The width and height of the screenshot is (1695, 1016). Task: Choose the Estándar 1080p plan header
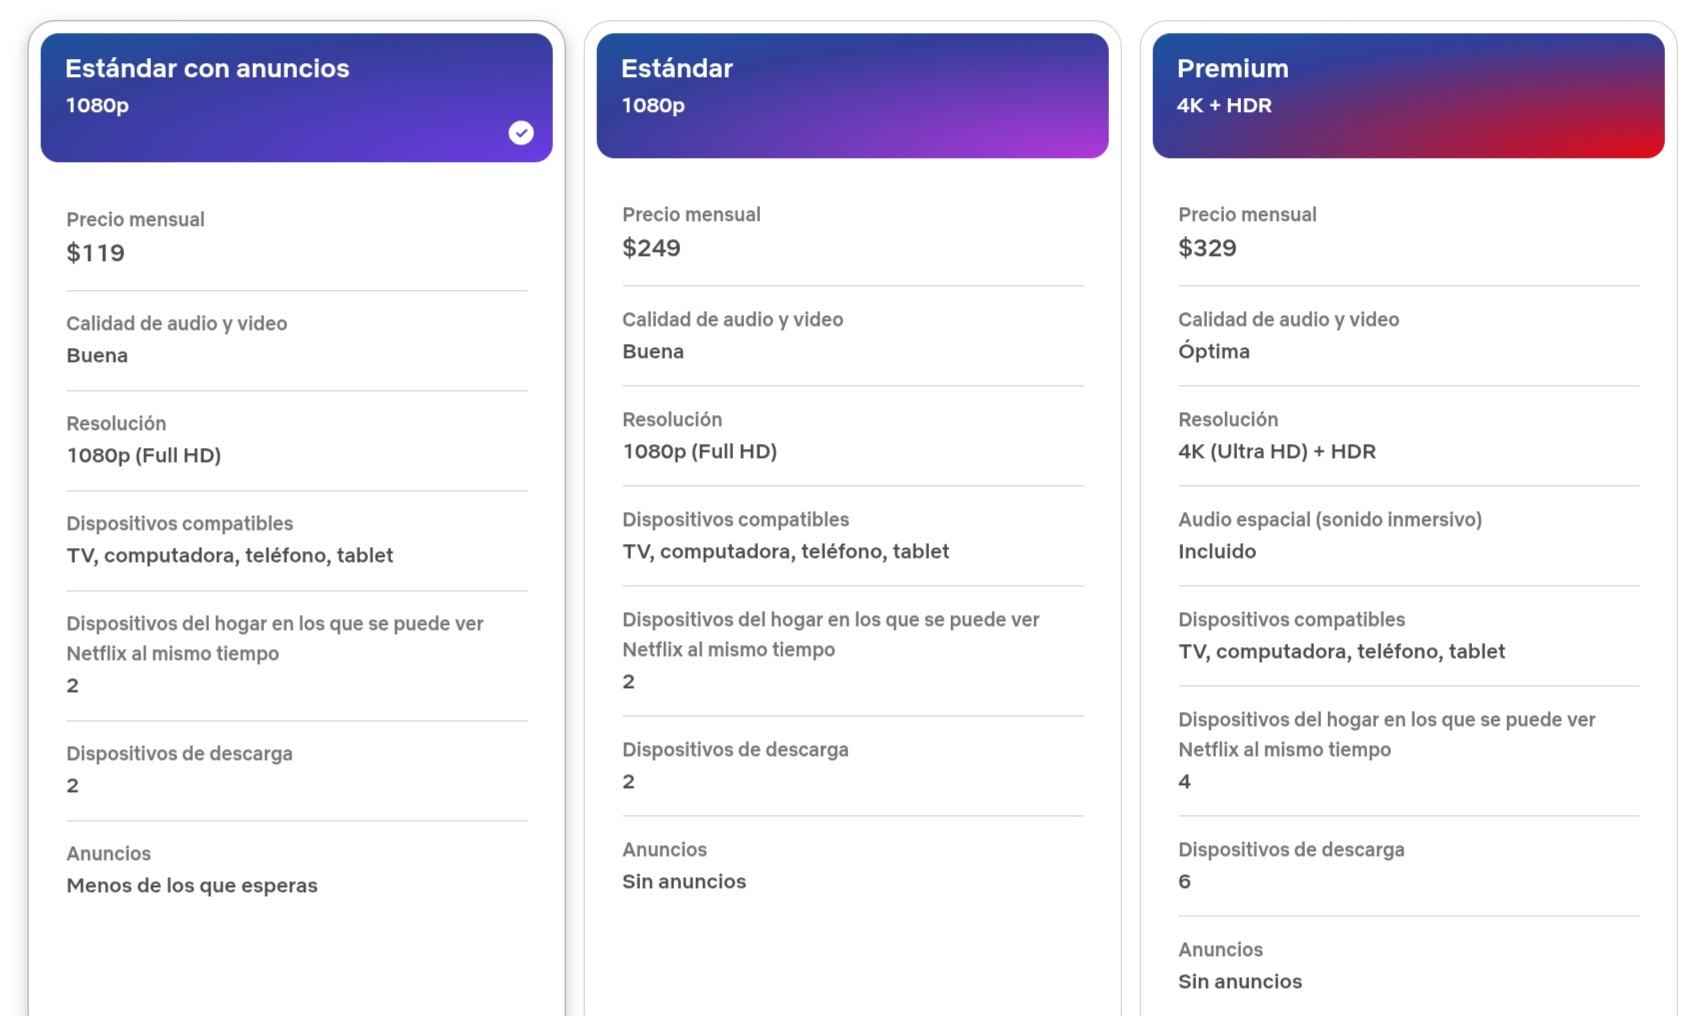coord(852,96)
